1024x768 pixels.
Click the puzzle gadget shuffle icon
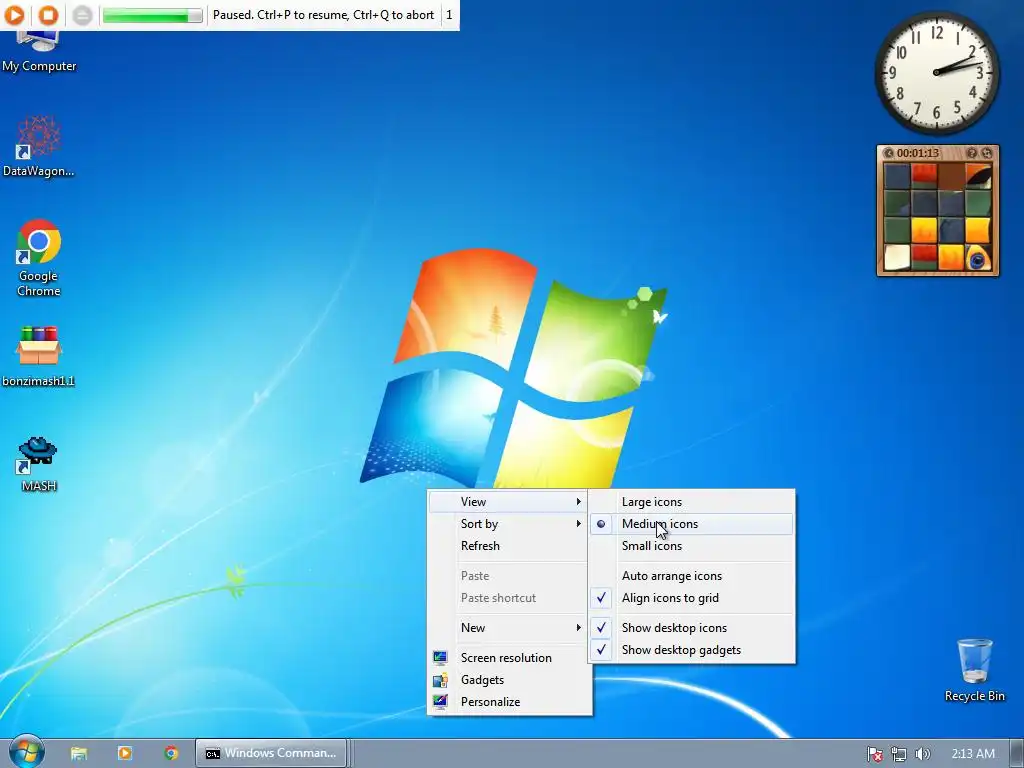tap(987, 153)
